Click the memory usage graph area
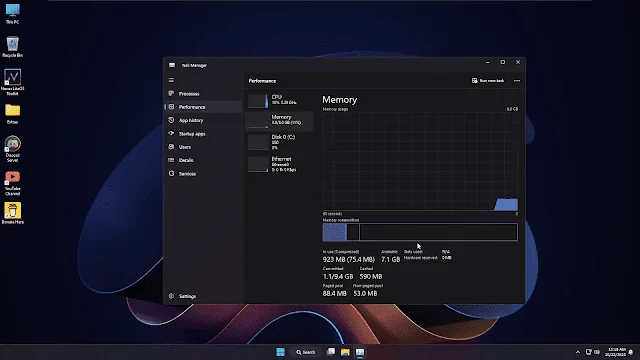The width and height of the screenshot is (640, 360). [420, 162]
